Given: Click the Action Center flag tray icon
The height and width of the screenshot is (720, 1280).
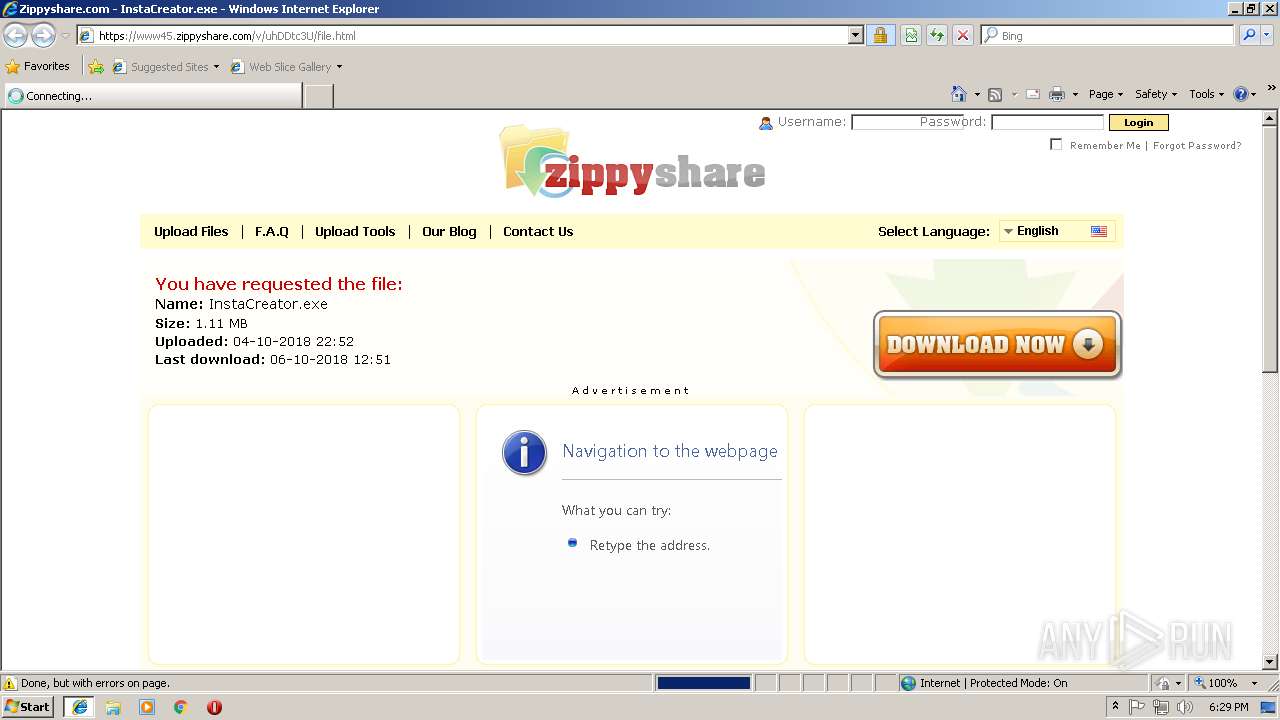Looking at the screenshot, I should [1137, 707].
